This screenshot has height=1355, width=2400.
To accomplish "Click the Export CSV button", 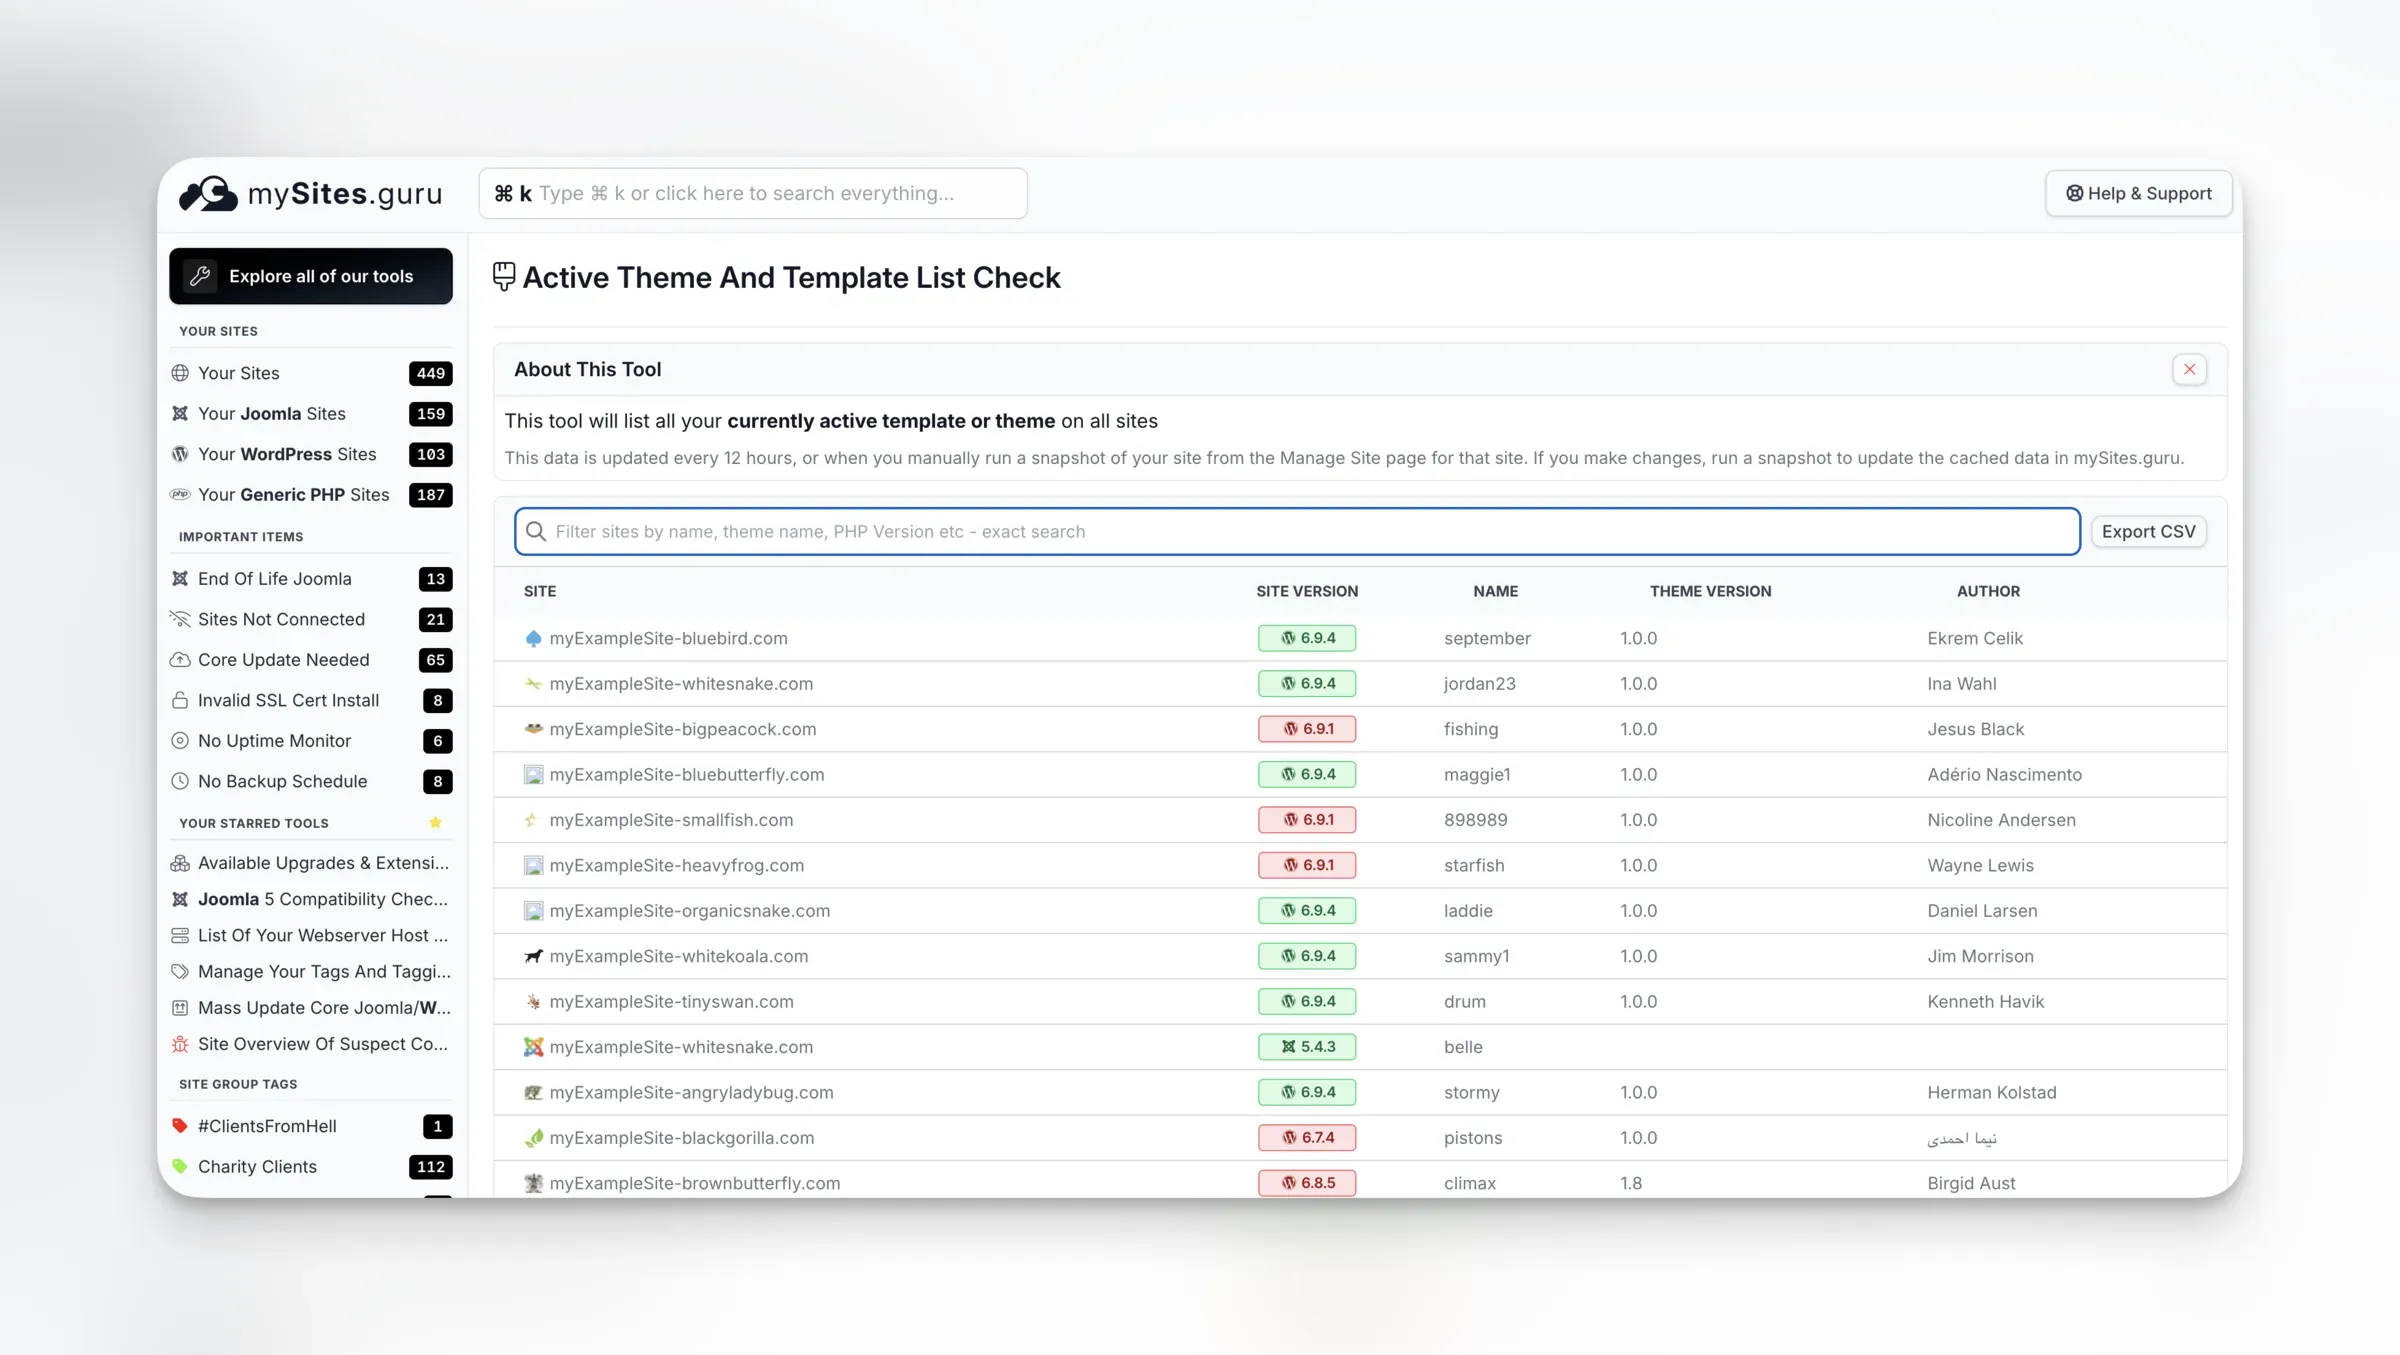I will coord(2148,531).
